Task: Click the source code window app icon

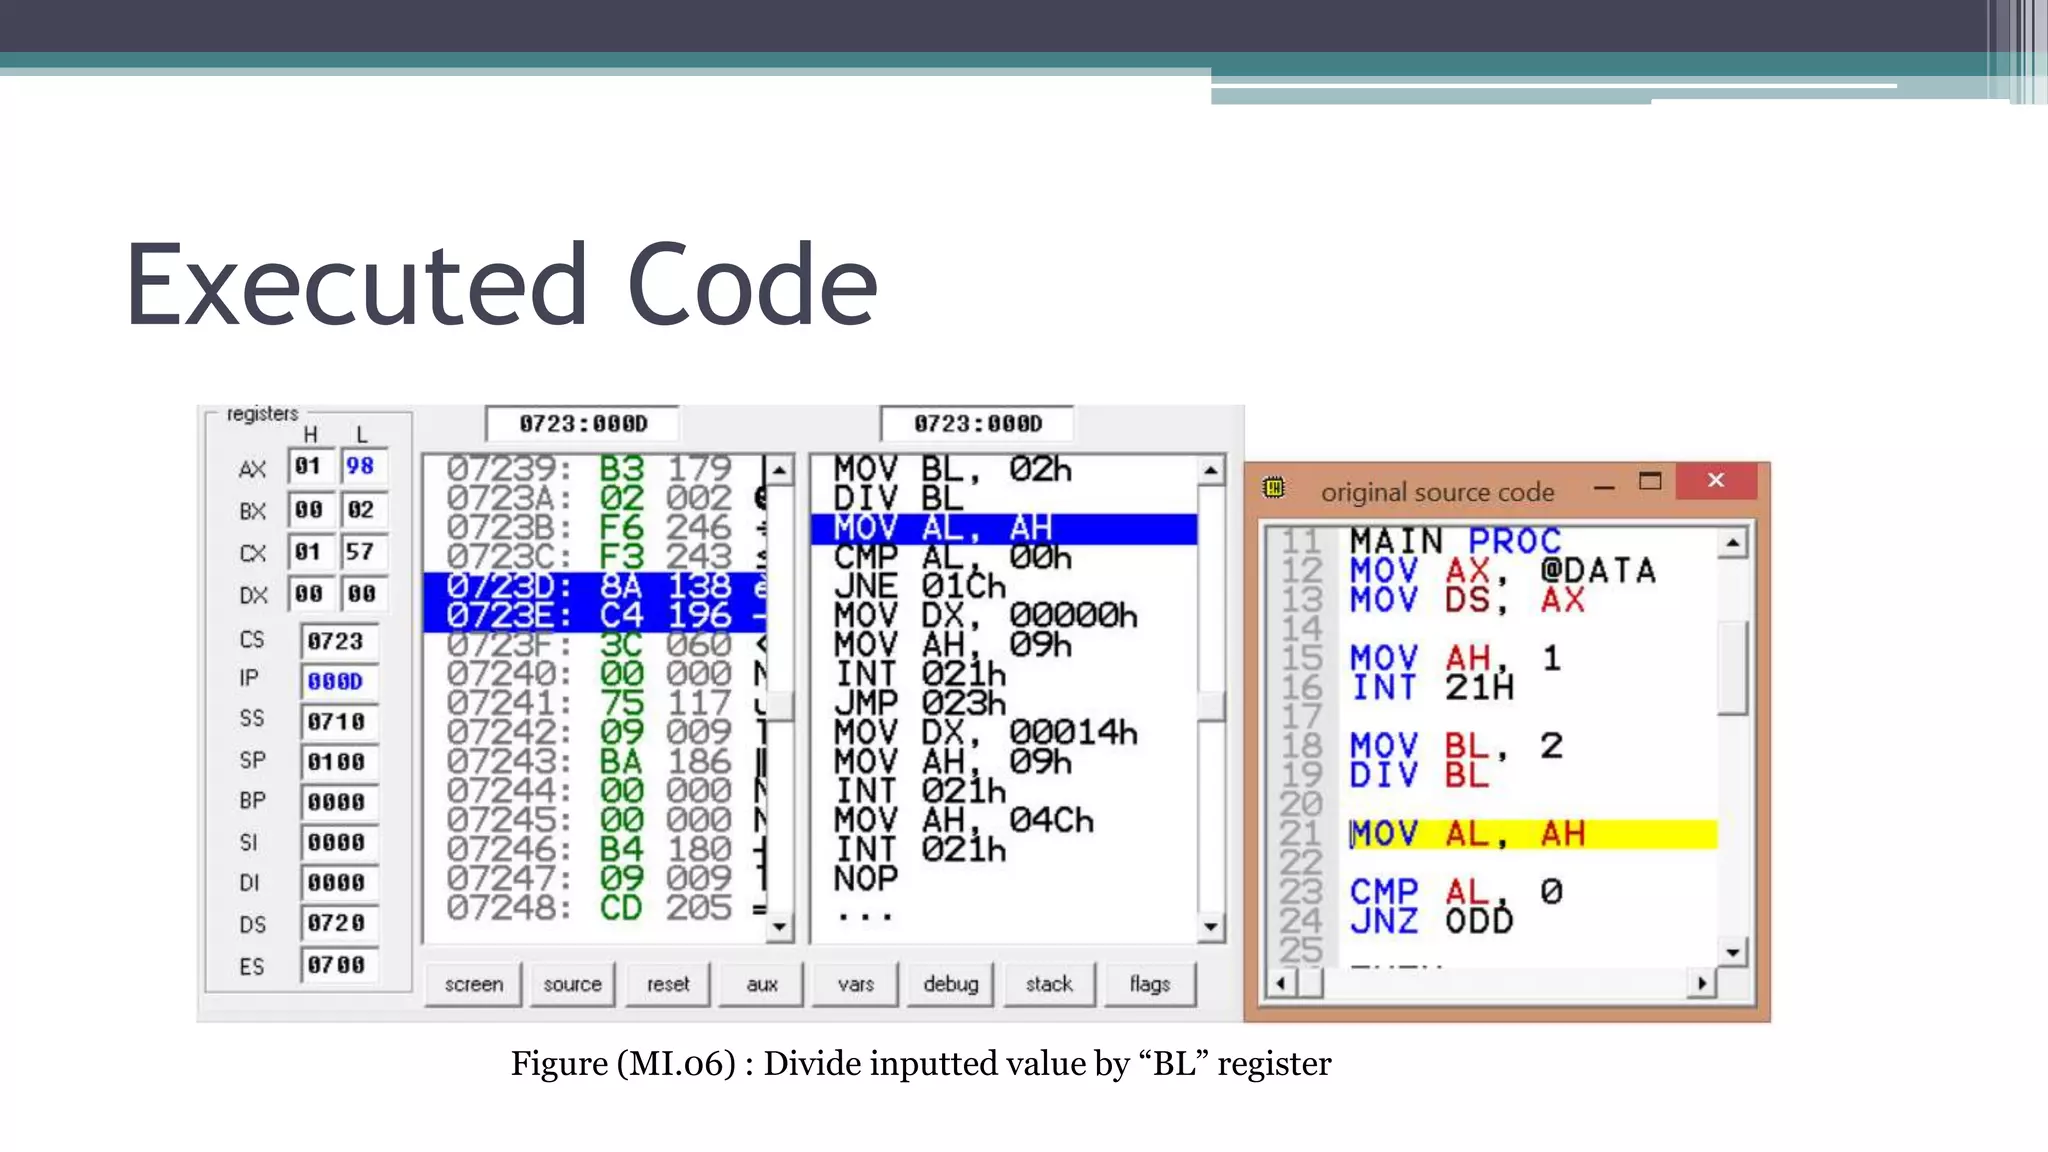Action: click(1274, 488)
